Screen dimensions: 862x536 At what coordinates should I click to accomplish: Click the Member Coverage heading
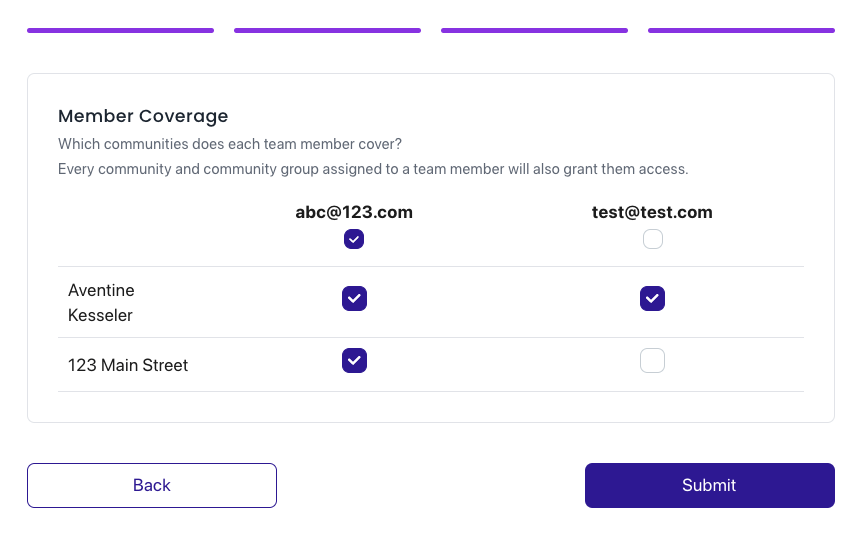(143, 116)
